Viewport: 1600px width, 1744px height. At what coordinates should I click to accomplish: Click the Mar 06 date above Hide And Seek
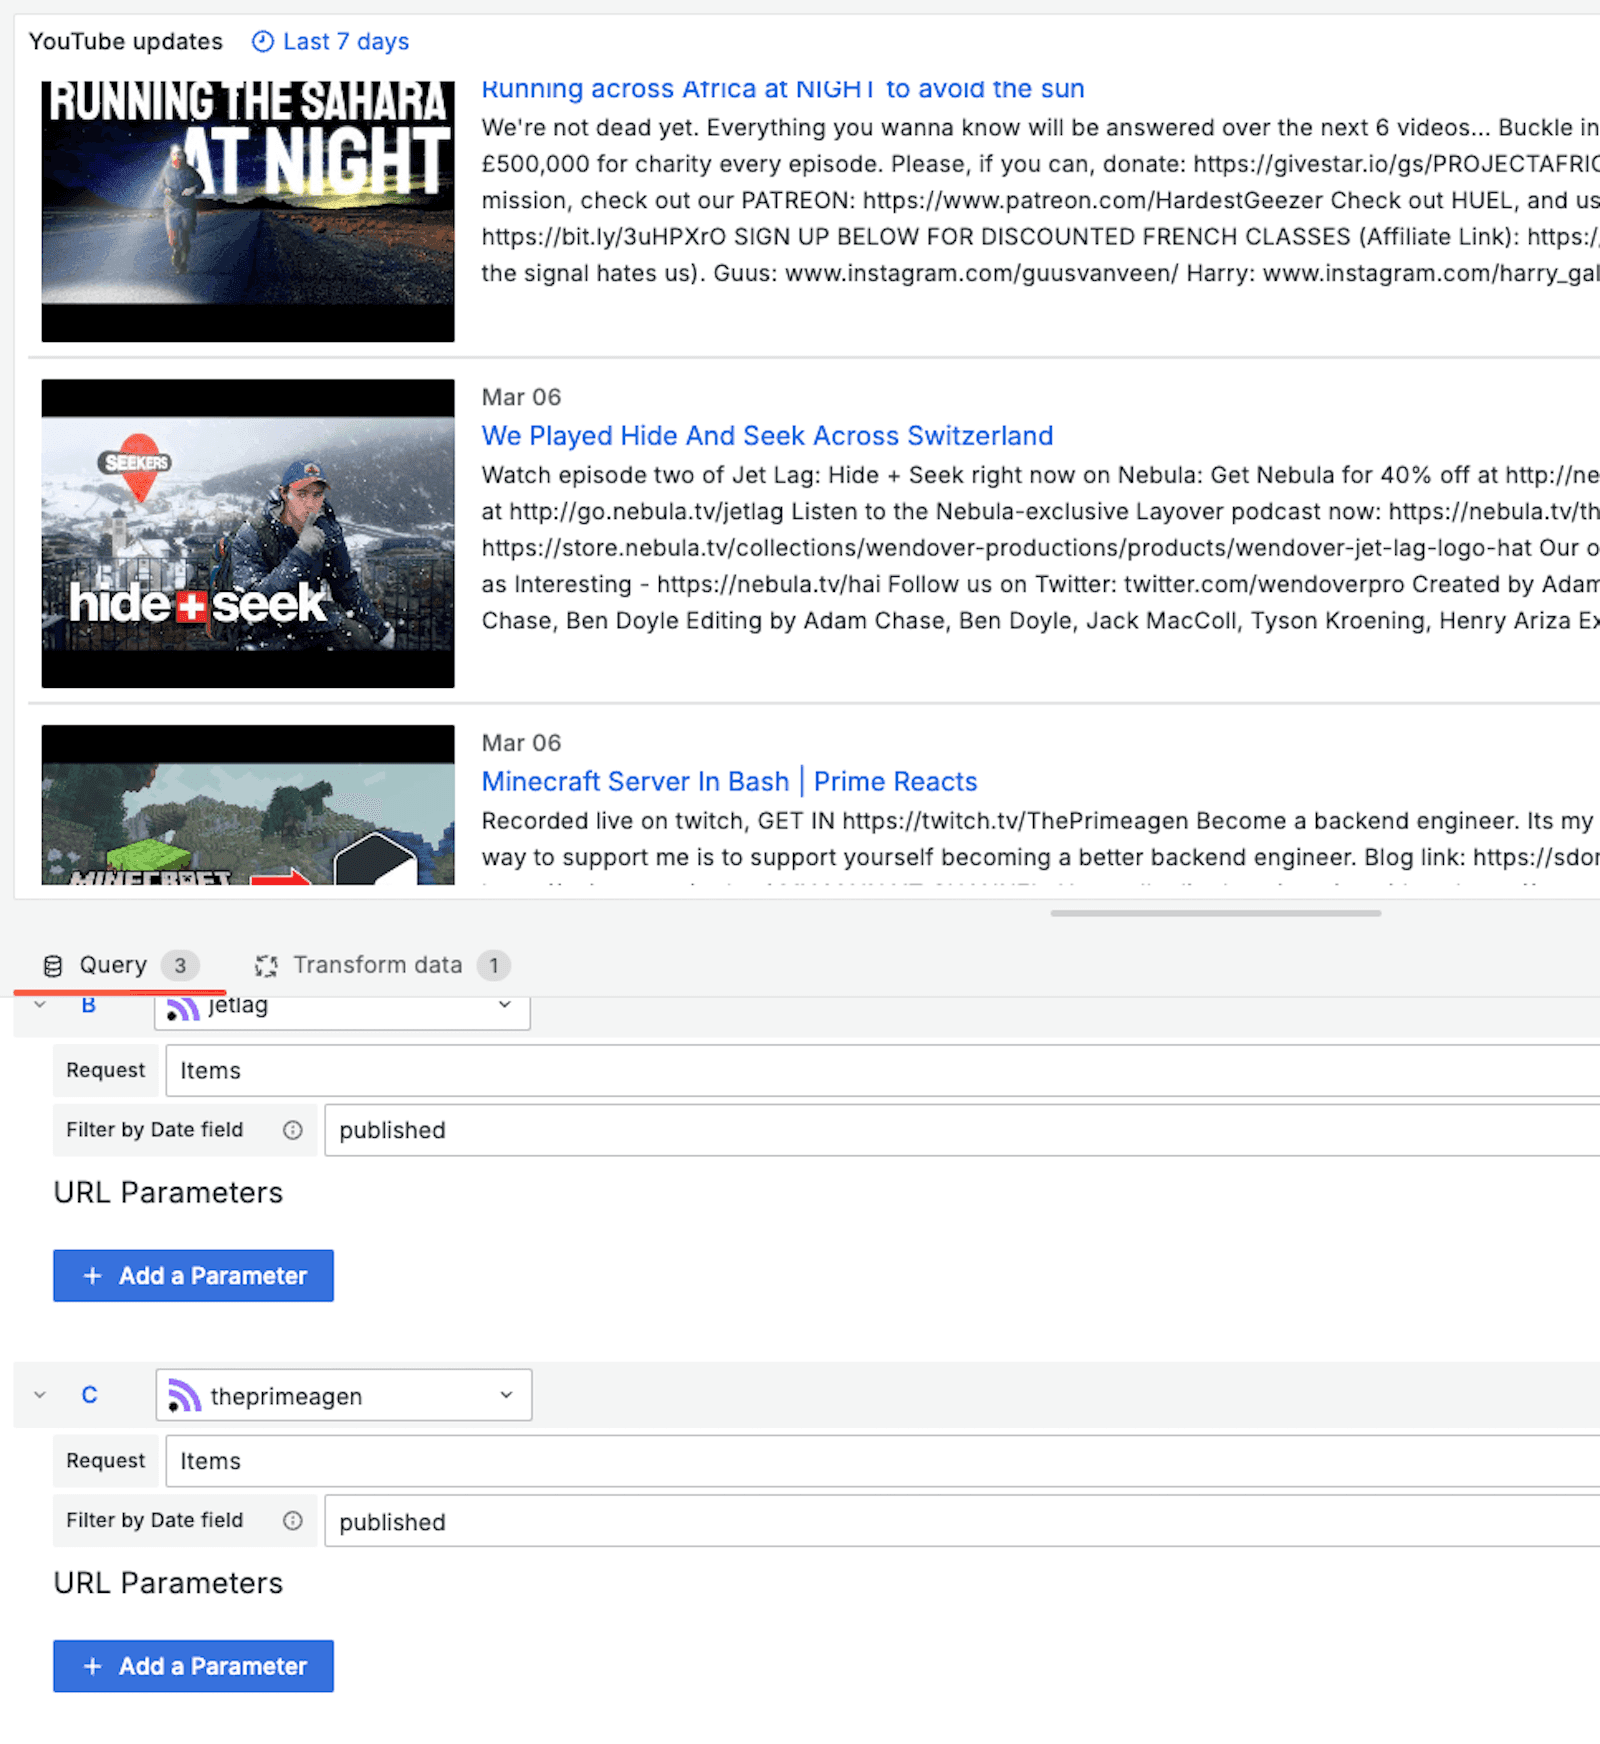point(521,397)
